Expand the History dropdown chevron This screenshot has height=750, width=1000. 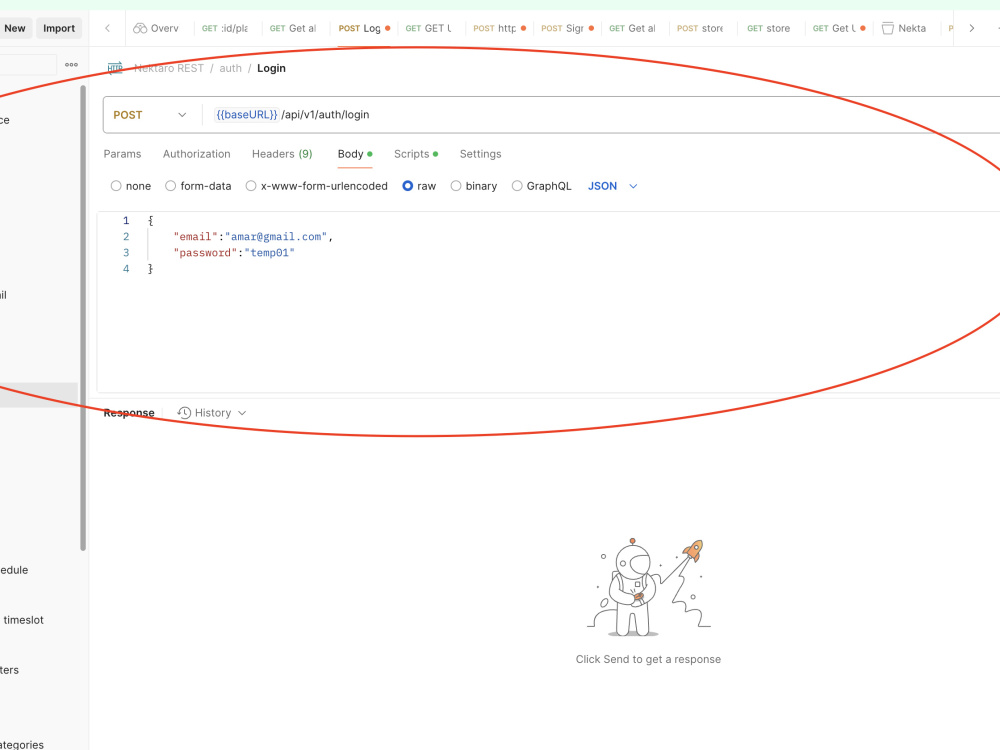[242, 413]
